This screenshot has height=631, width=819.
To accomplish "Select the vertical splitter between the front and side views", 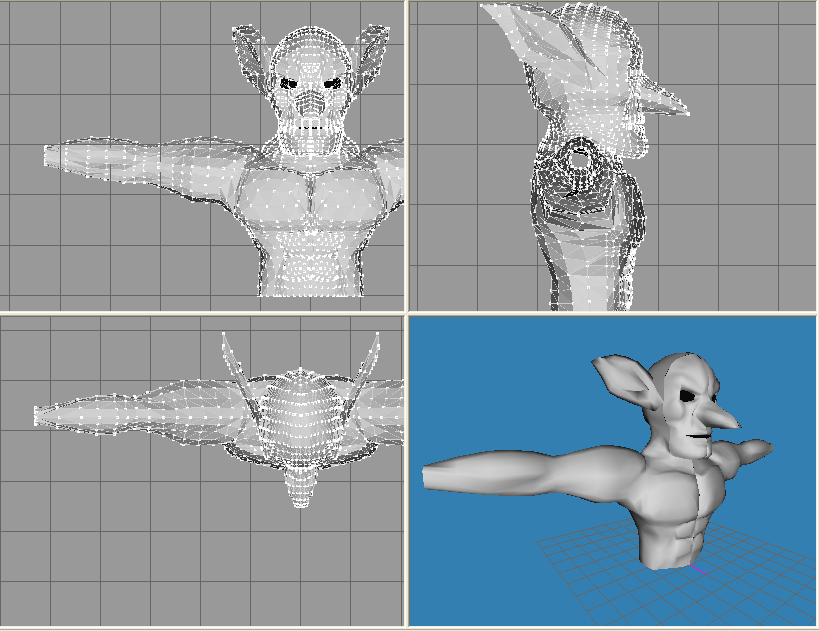I will 406,156.
